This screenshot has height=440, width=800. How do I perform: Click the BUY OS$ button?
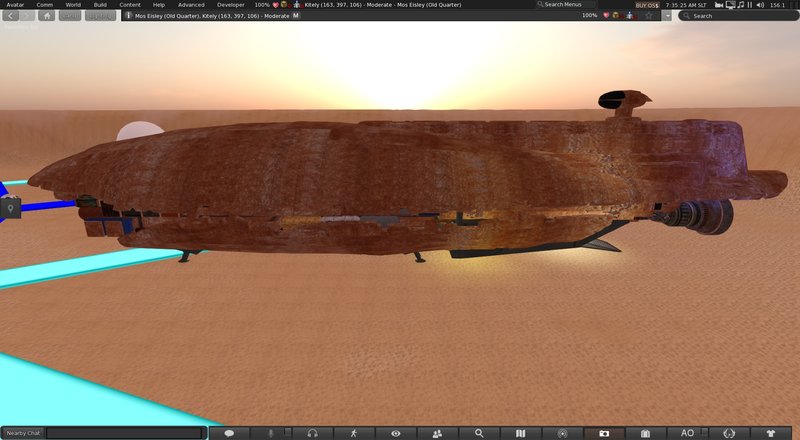pyautogui.click(x=647, y=5)
